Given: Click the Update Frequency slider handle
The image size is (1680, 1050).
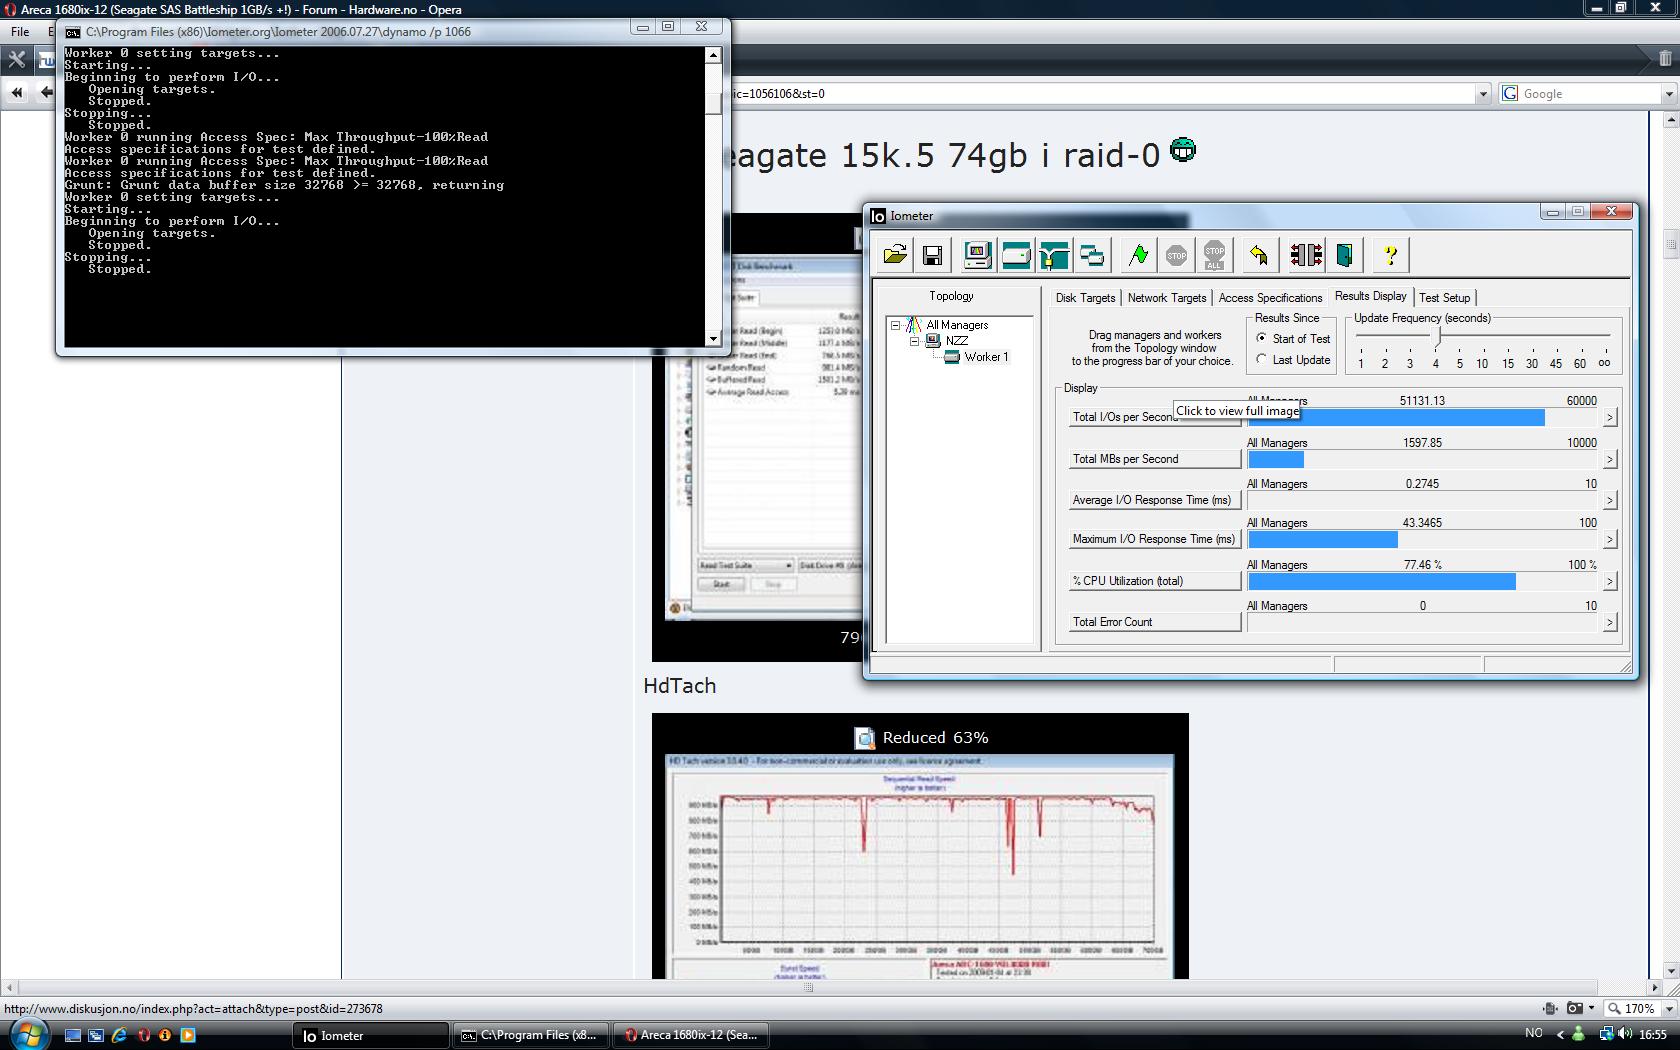Looking at the screenshot, I should coord(1438,336).
